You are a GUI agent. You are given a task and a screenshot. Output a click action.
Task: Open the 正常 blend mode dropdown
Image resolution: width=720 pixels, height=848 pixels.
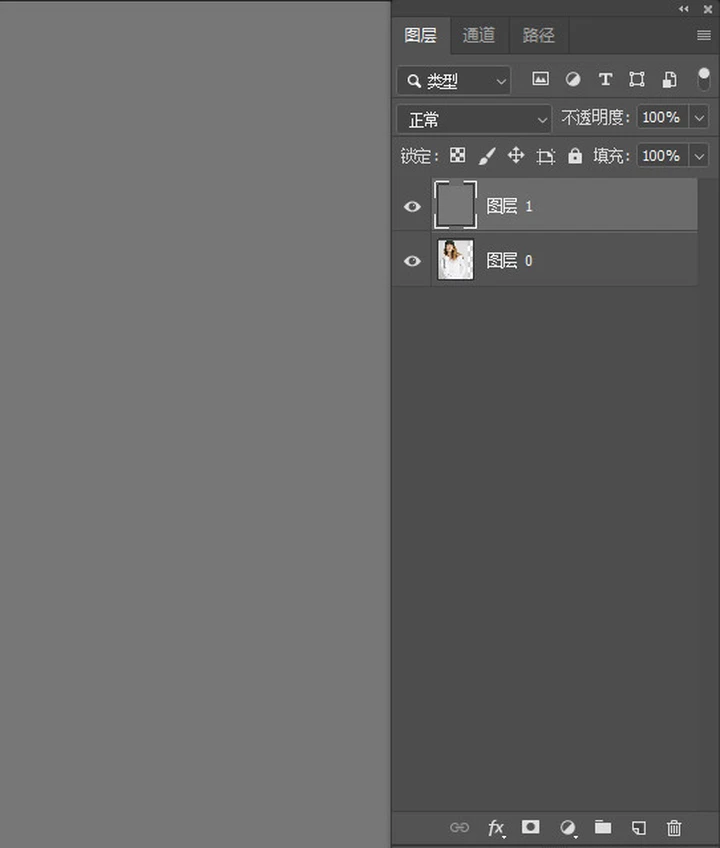pos(474,119)
